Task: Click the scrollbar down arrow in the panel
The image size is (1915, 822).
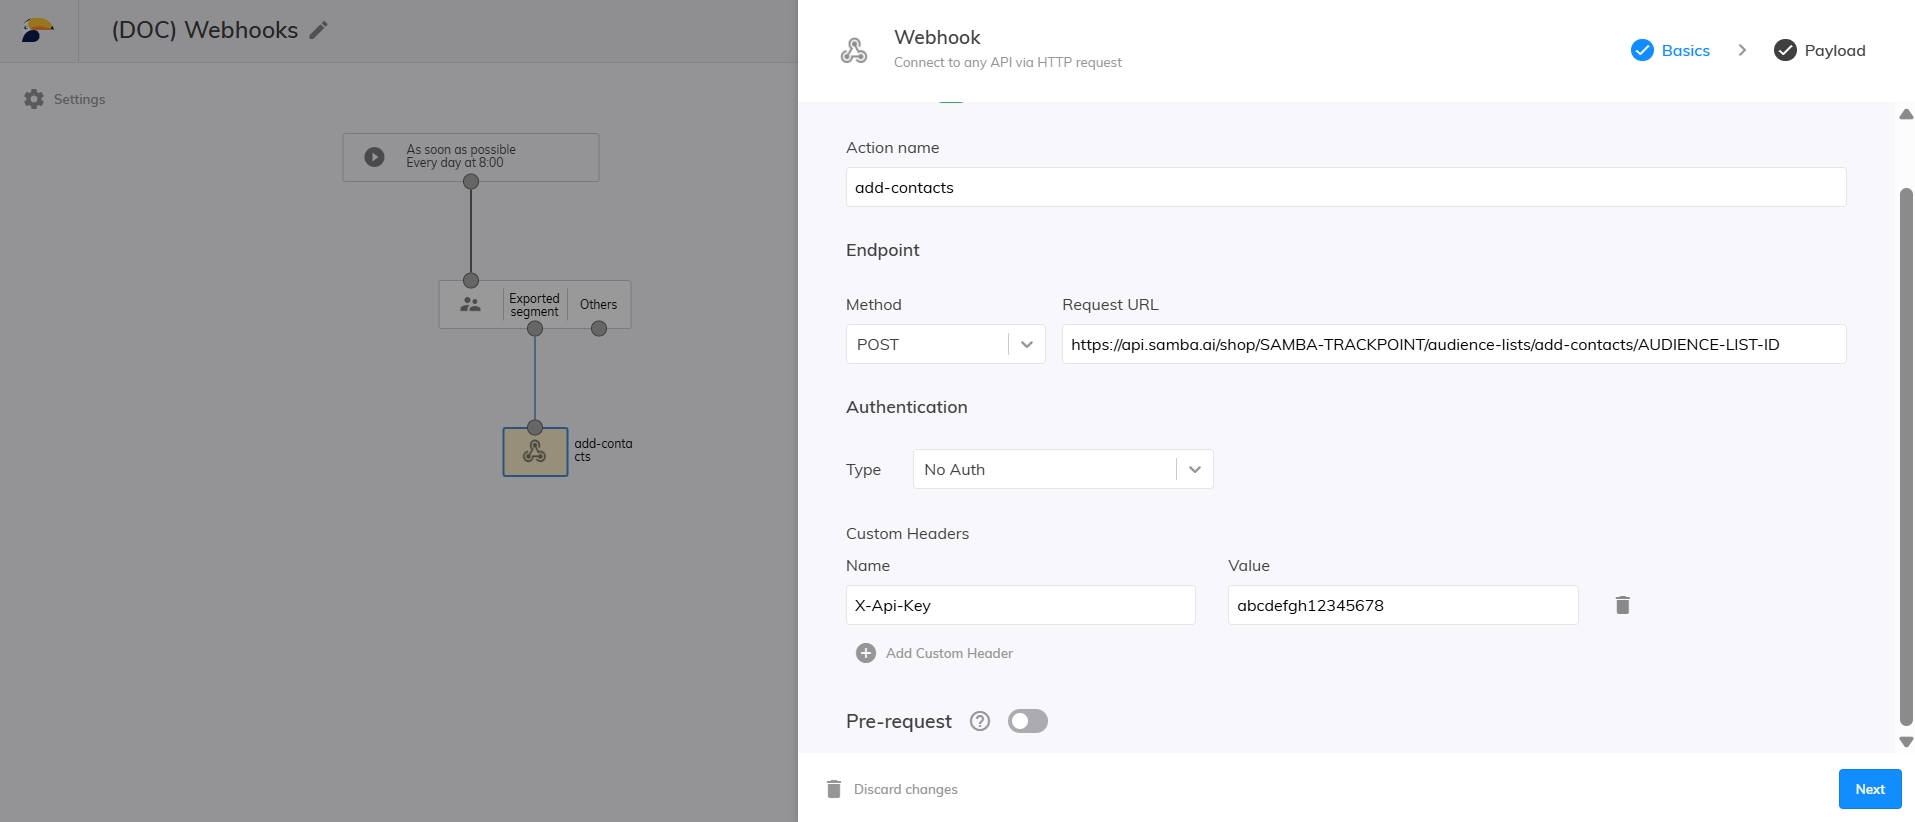Action: tap(1906, 742)
